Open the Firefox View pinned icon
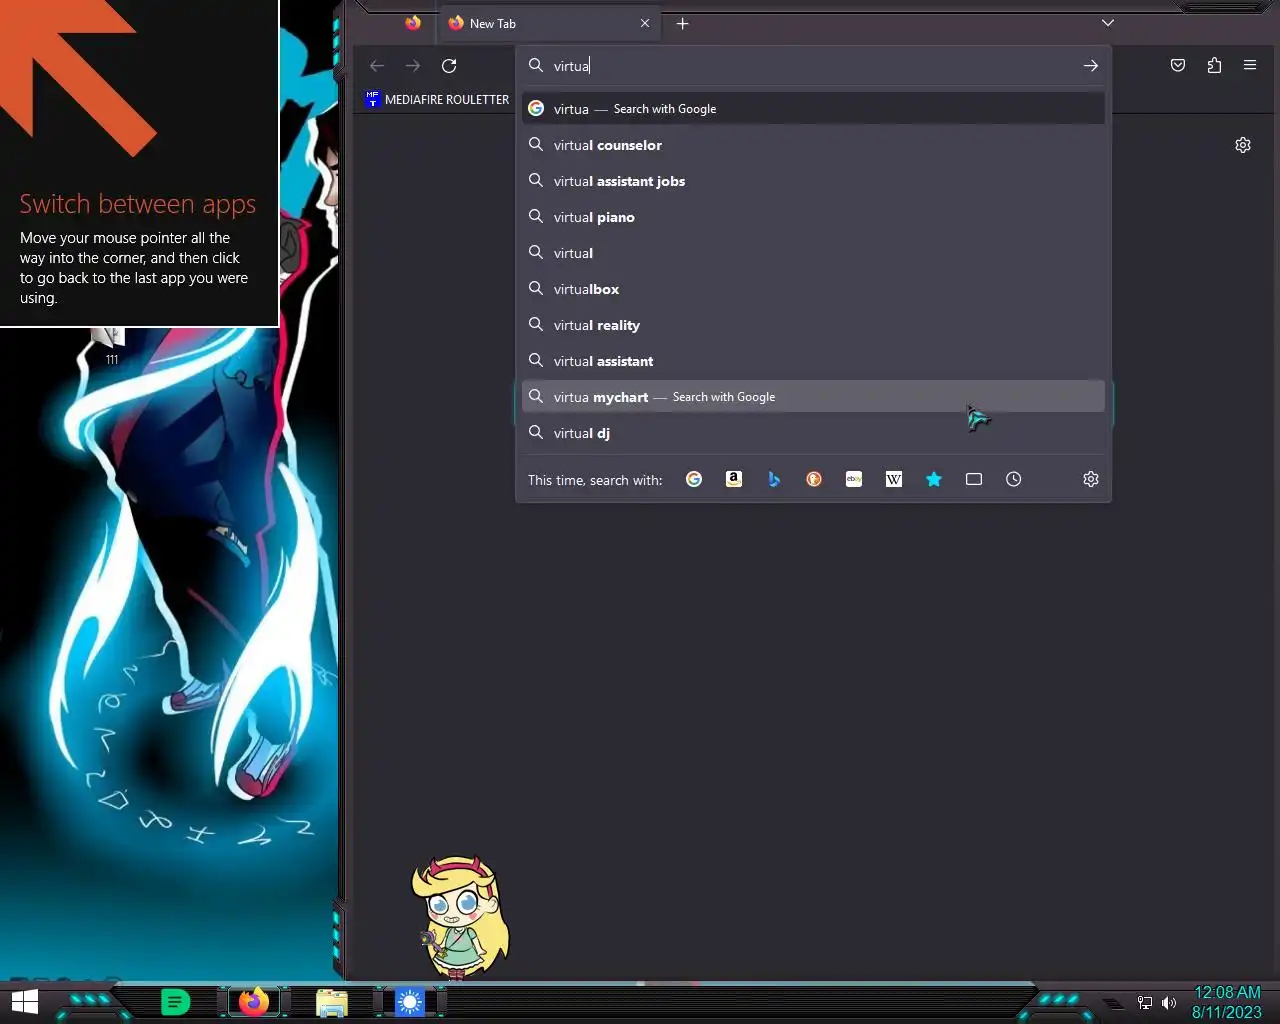The width and height of the screenshot is (1280, 1024). pyautogui.click(x=413, y=23)
